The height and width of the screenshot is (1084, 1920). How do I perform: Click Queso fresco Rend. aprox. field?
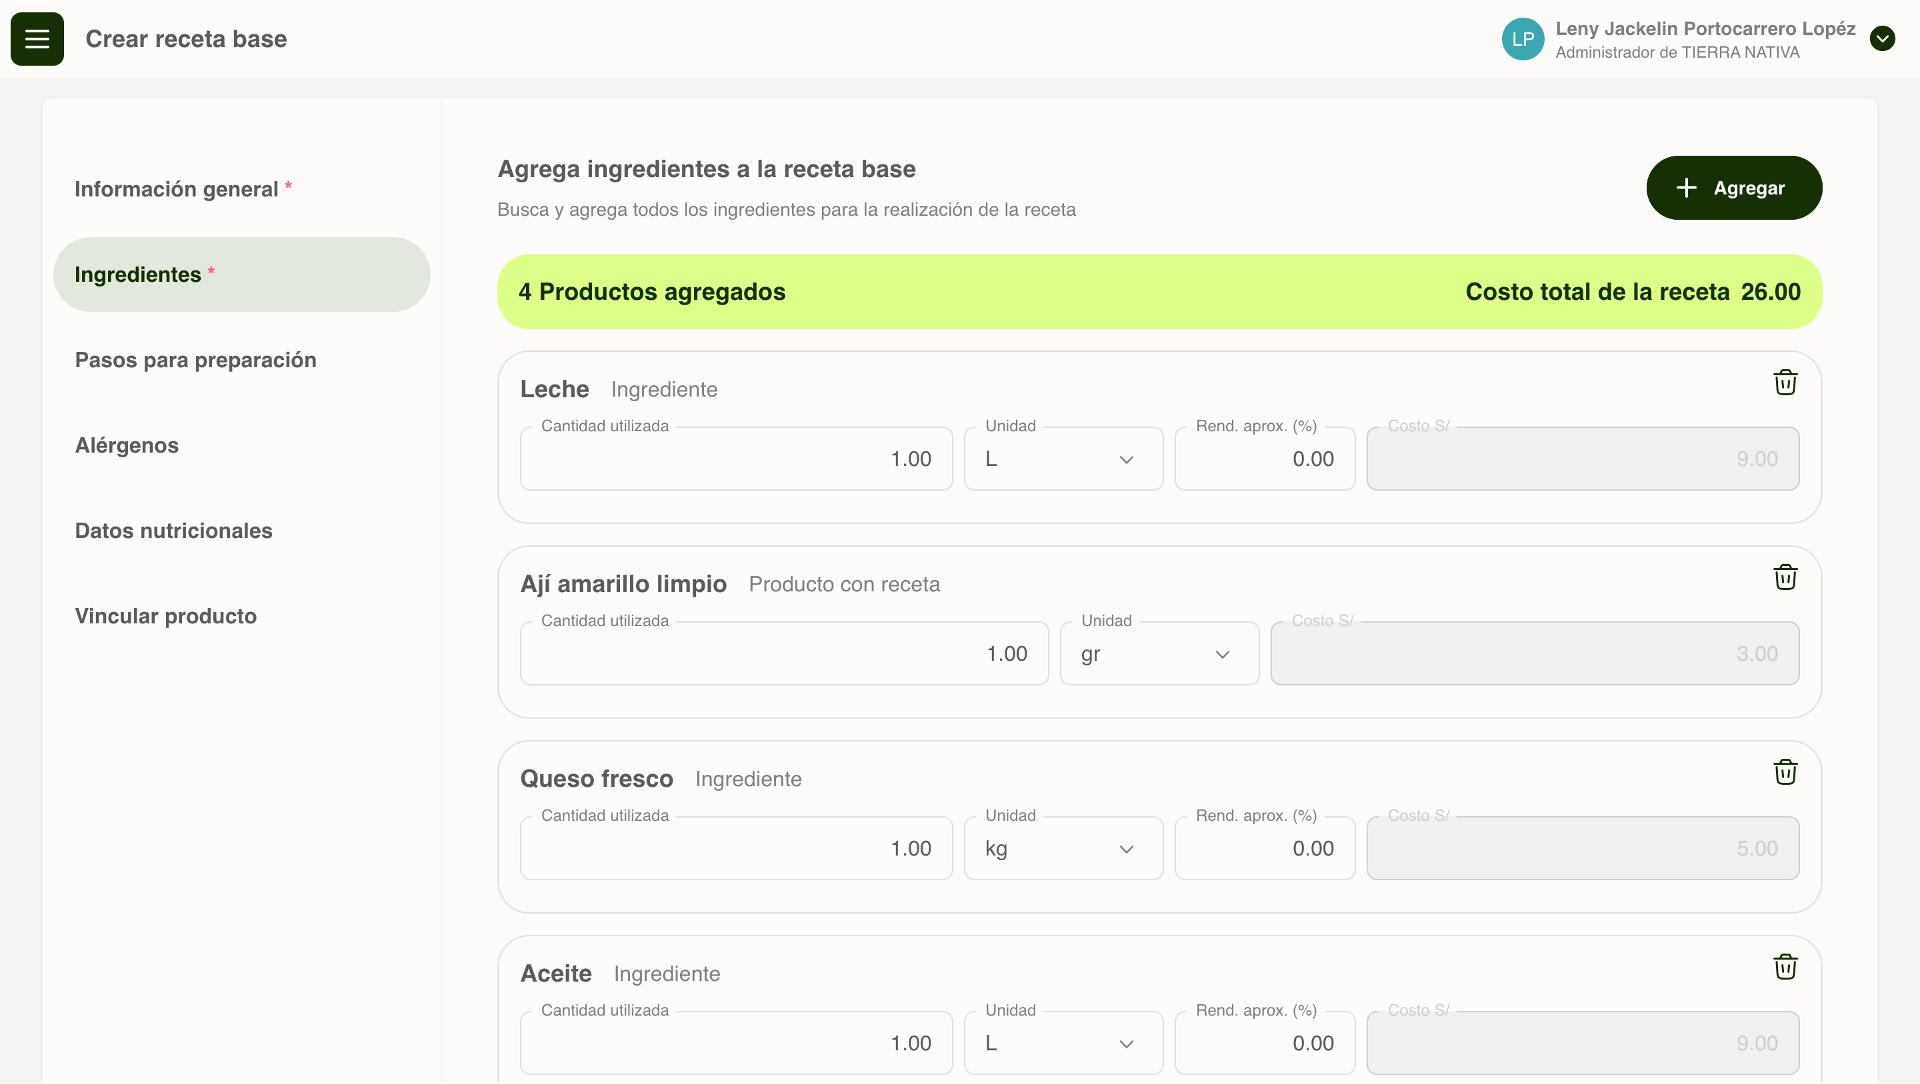[x=1265, y=849]
